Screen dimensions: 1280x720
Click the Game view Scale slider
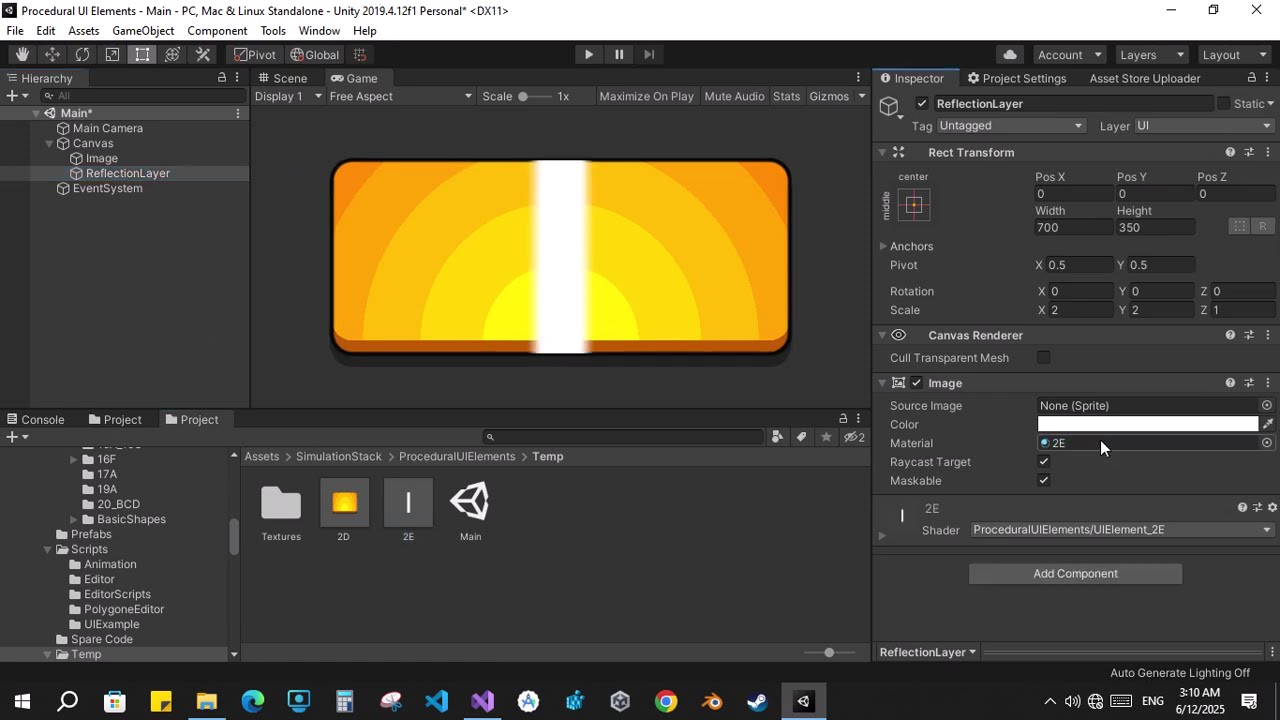pos(535,96)
